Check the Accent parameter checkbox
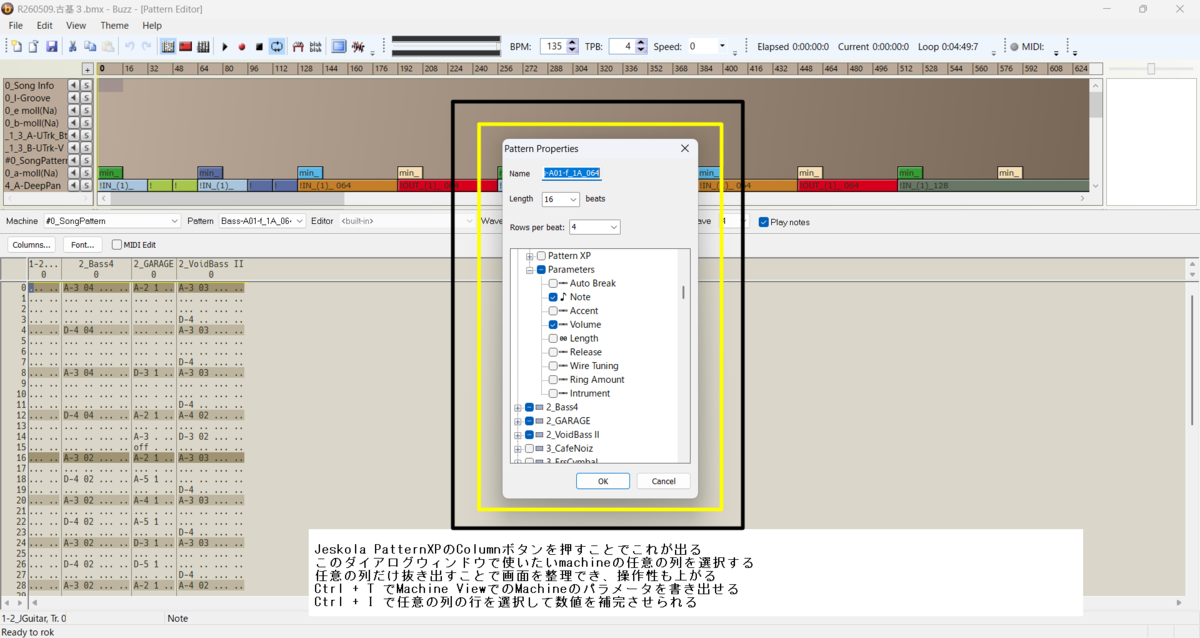 553,311
